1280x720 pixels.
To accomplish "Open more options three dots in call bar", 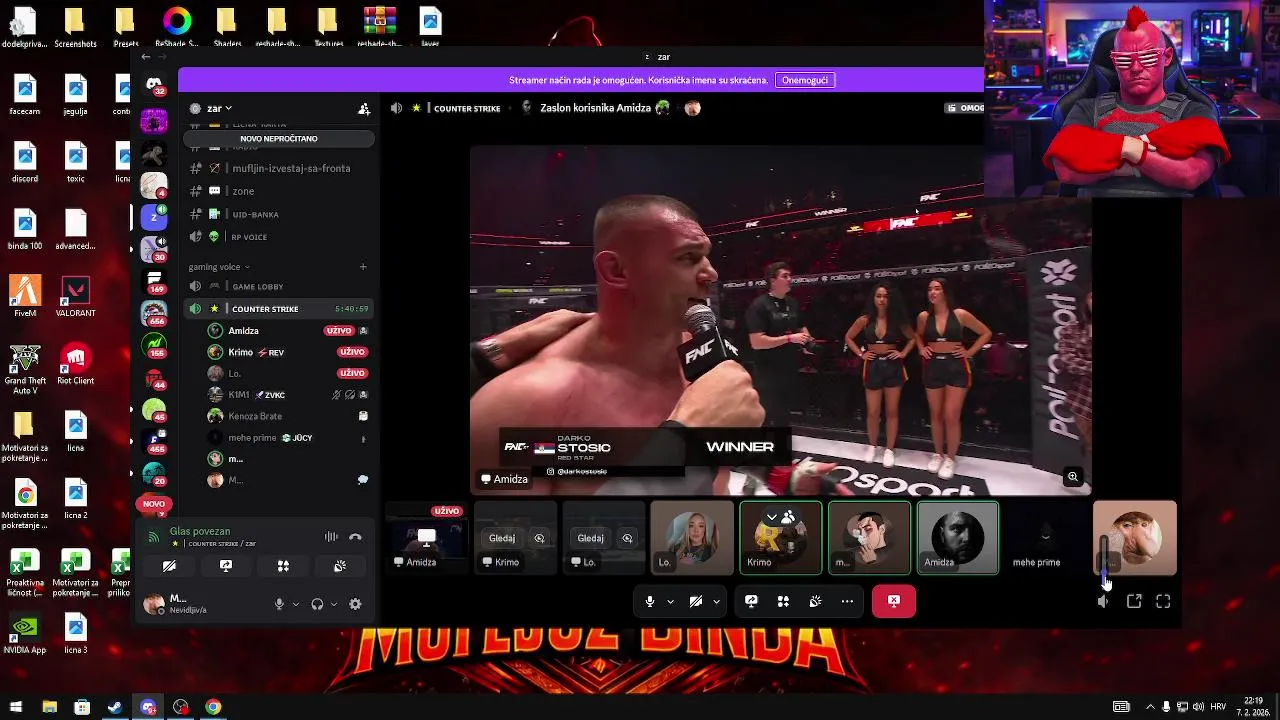I will [847, 601].
